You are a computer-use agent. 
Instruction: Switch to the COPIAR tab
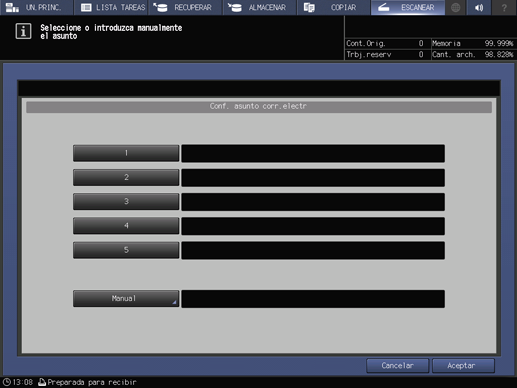(x=333, y=7)
